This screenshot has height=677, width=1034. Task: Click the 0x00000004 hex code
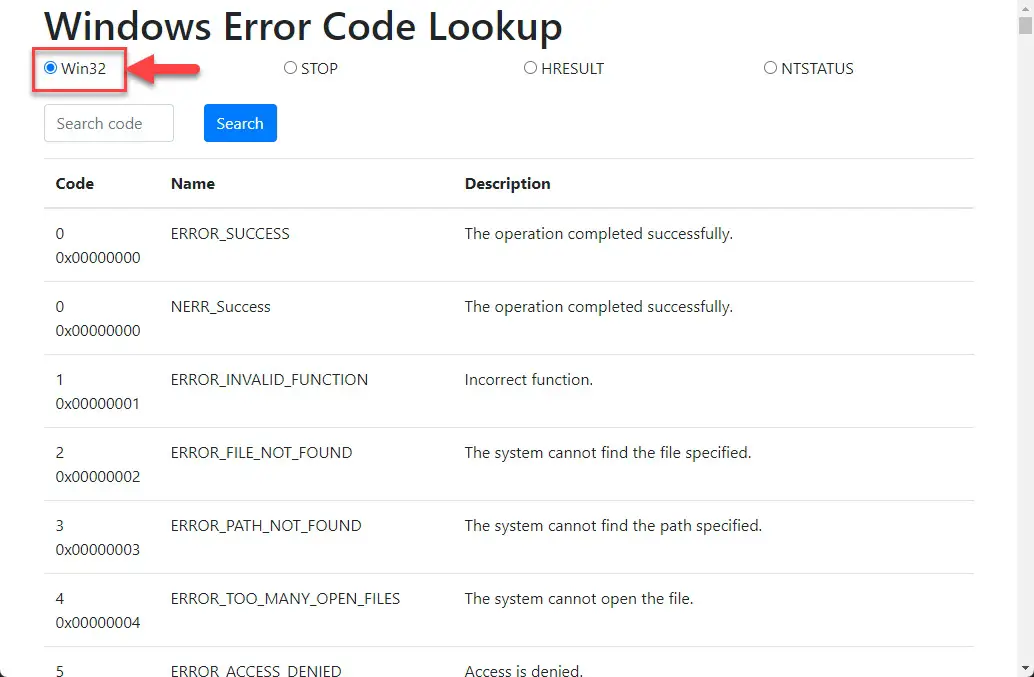pos(98,623)
